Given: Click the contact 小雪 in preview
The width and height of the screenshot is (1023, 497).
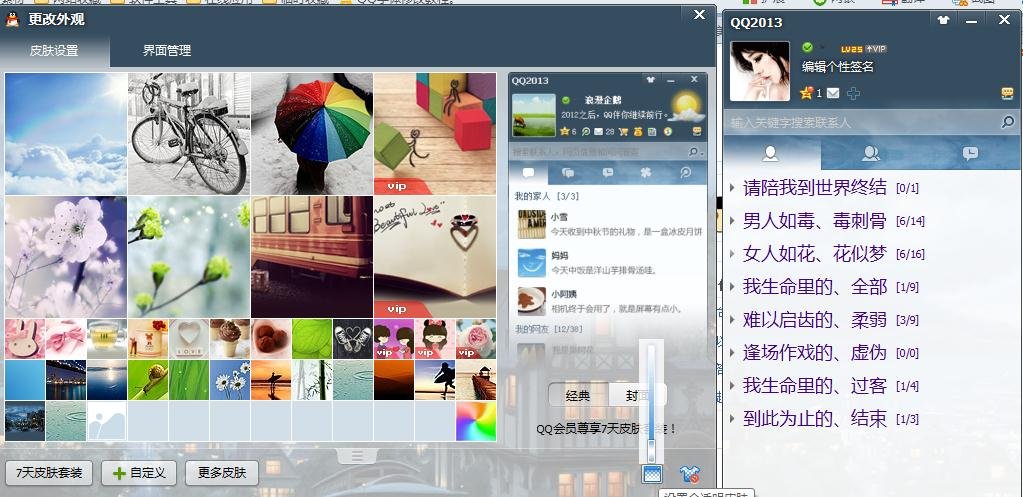Looking at the screenshot, I should [x=608, y=224].
